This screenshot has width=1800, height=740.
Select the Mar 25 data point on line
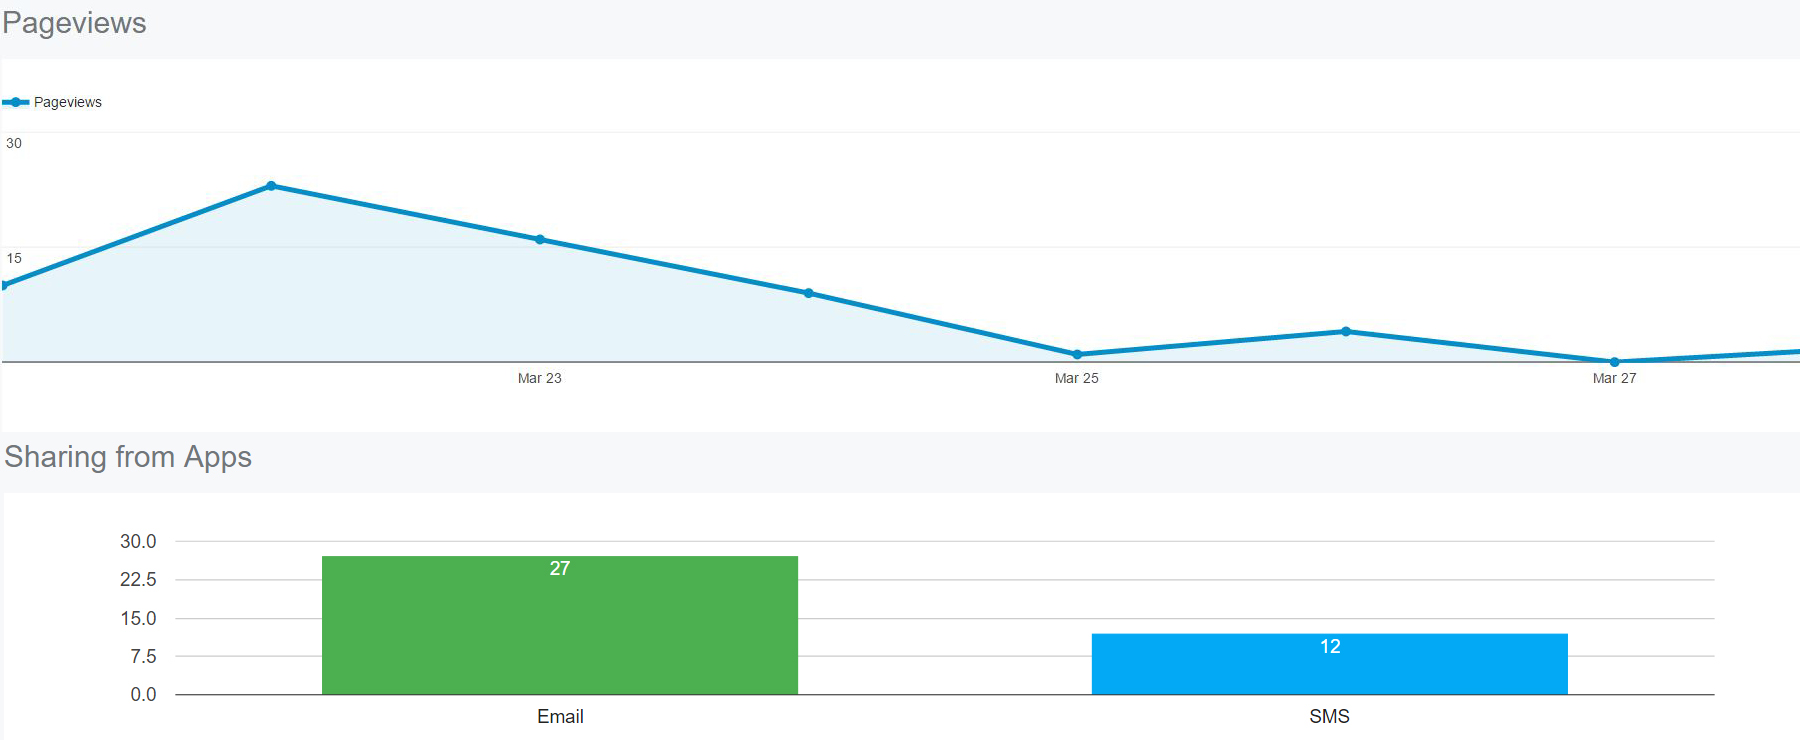coord(1077,354)
